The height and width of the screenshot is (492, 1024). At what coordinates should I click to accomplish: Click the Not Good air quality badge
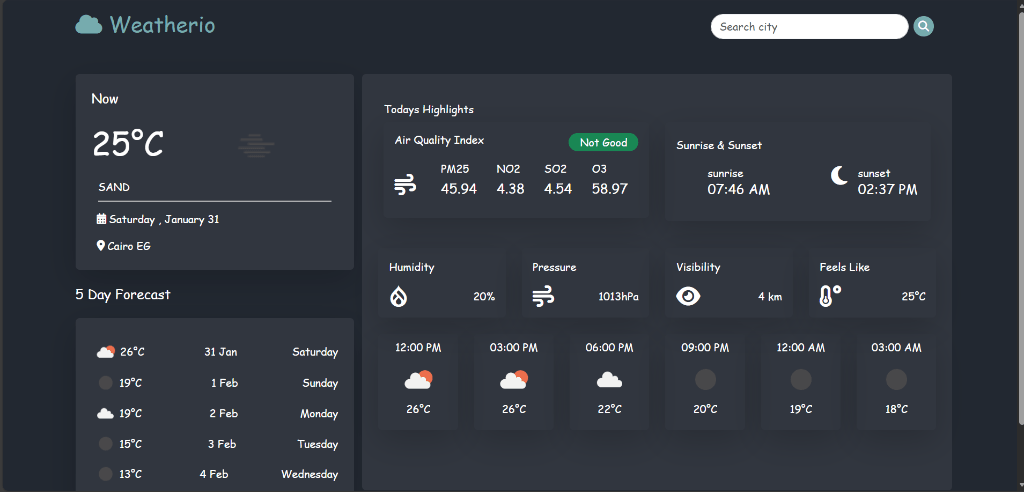pos(603,143)
